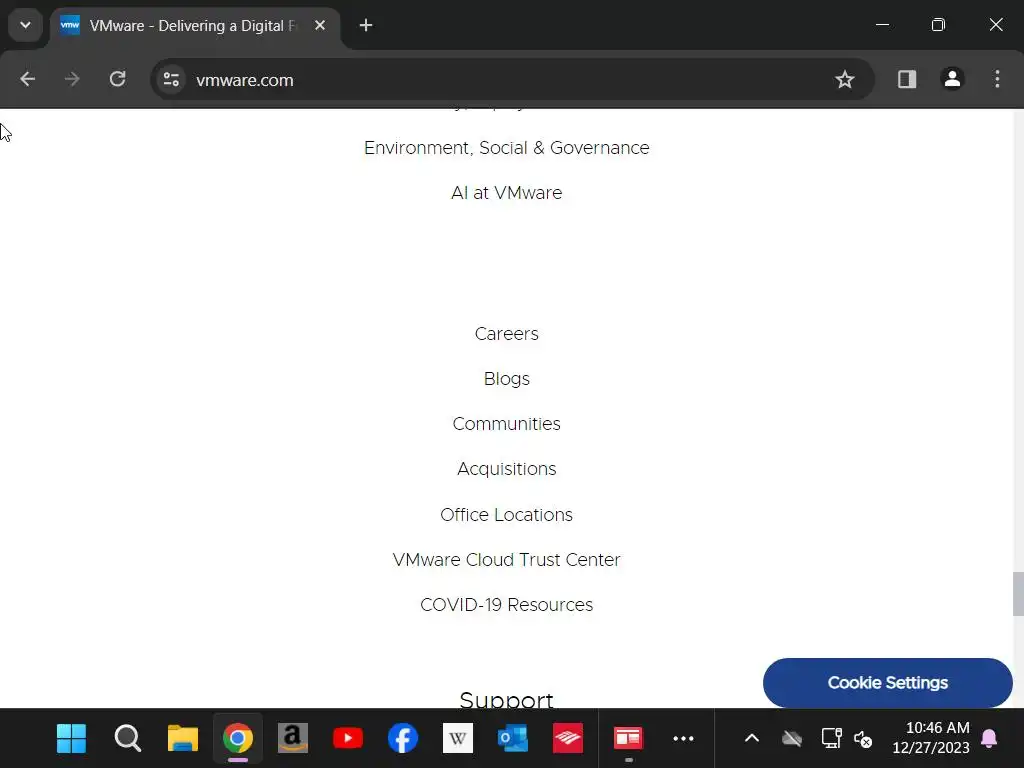Open Outlook from the taskbar
This screenshot has height=768, width=1024.
click(x=513, y=739)
